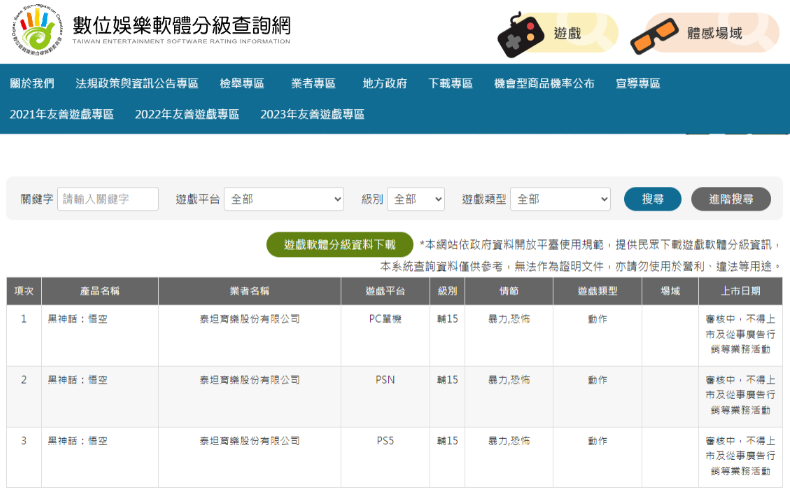This screenshot has height=496, width=790.
Task: Click the site title 數位娛樂軟體分級查詢網
Action: pyautogui.click(x=181, y=25)
